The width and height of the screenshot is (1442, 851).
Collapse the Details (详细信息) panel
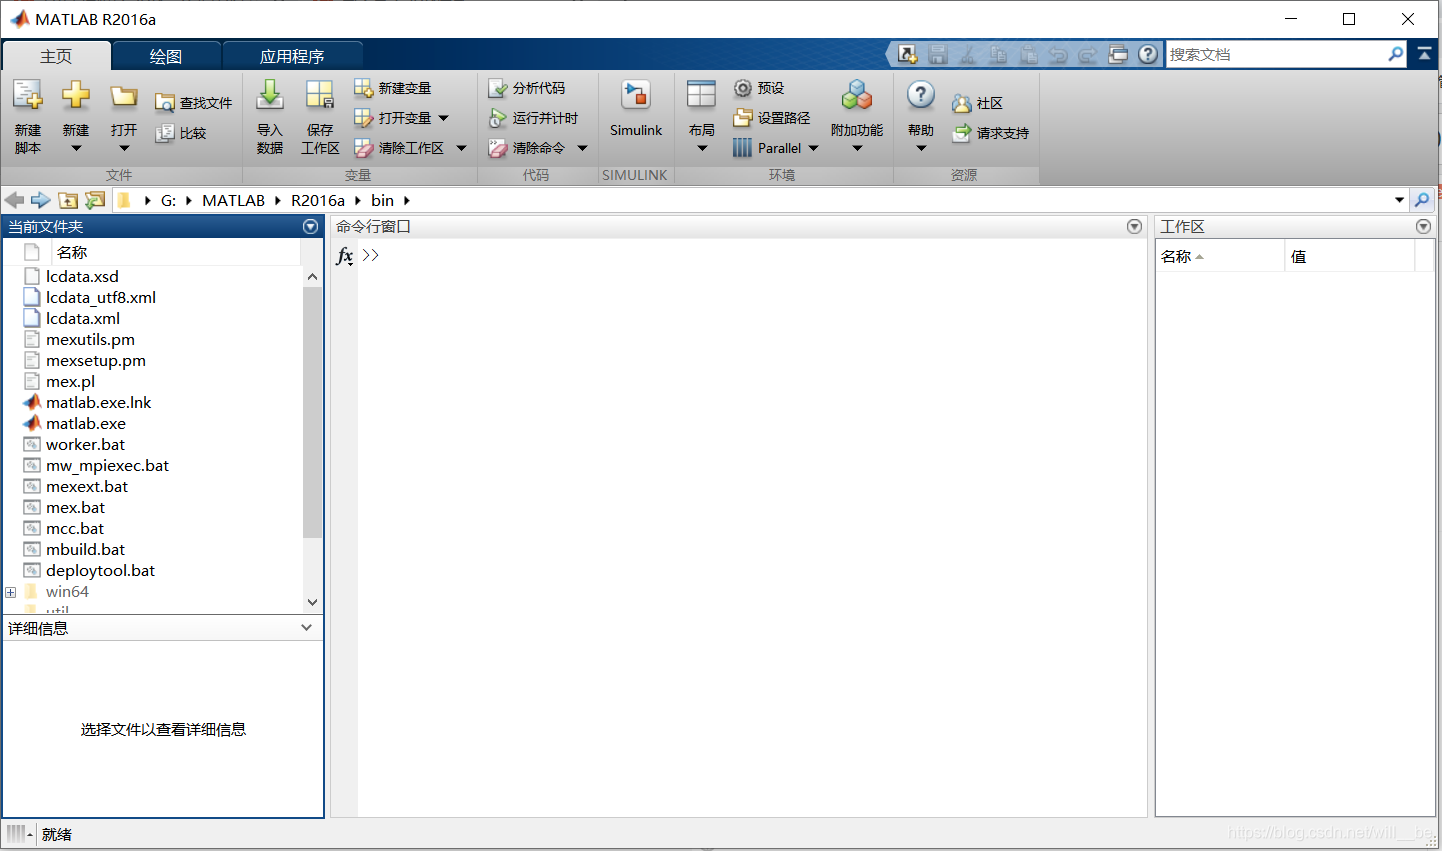coord(307,628)
